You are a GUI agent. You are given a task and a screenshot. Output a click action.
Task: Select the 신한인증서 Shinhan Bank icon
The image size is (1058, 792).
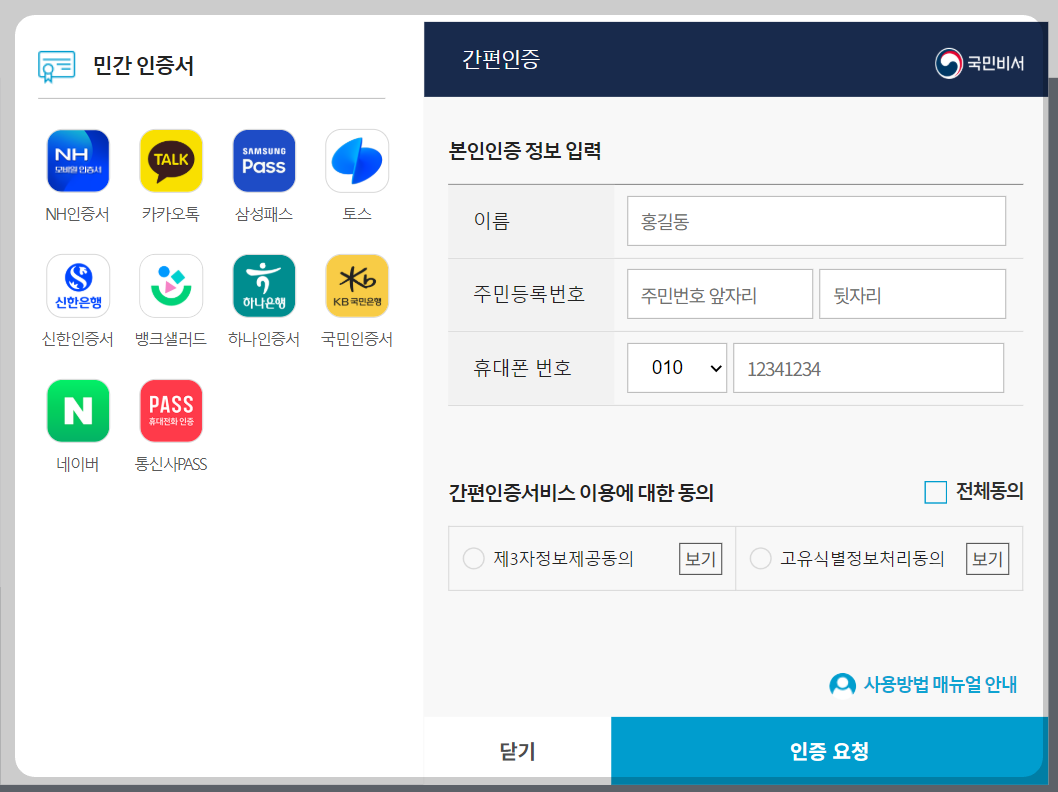click(x=78, y=286)
